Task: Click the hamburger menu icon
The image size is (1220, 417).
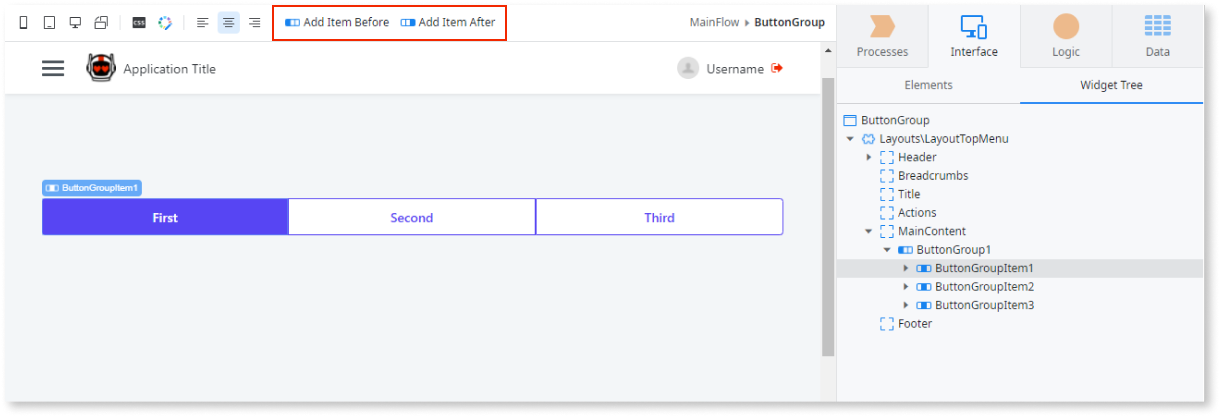Action: [53, 68]
